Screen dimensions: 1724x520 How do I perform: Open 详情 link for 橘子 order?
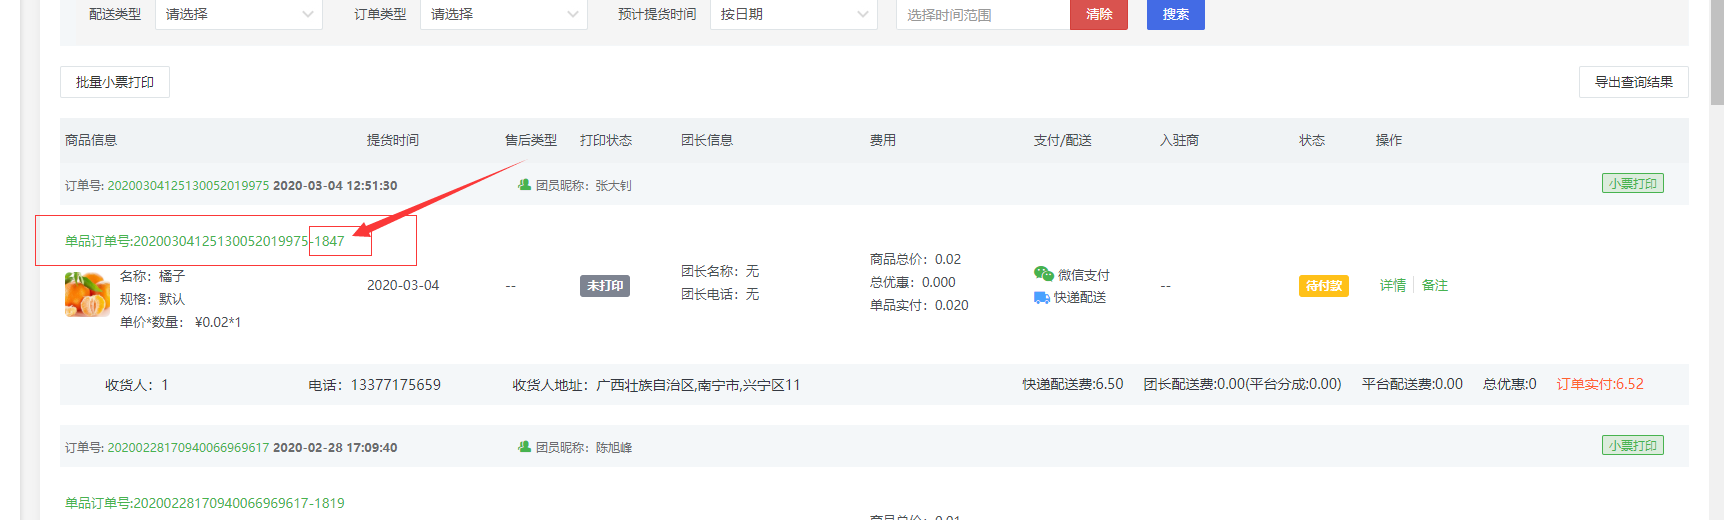coord(1392,285)
